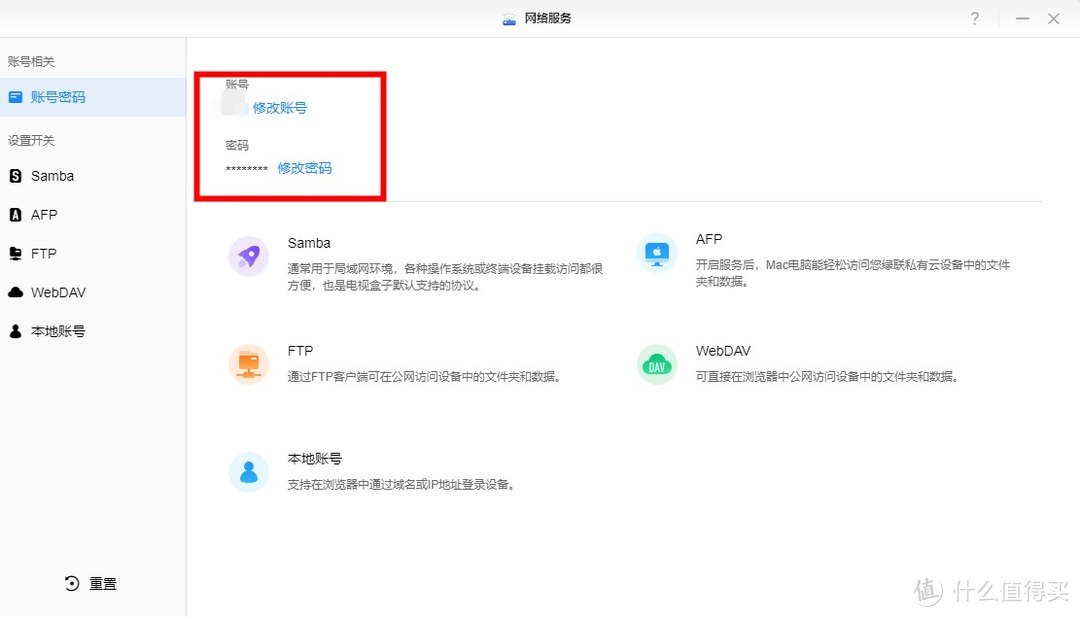Click the blue 本地账号 person icon
The height and width of the screenshot is (617, 1080).
point(248,472)
